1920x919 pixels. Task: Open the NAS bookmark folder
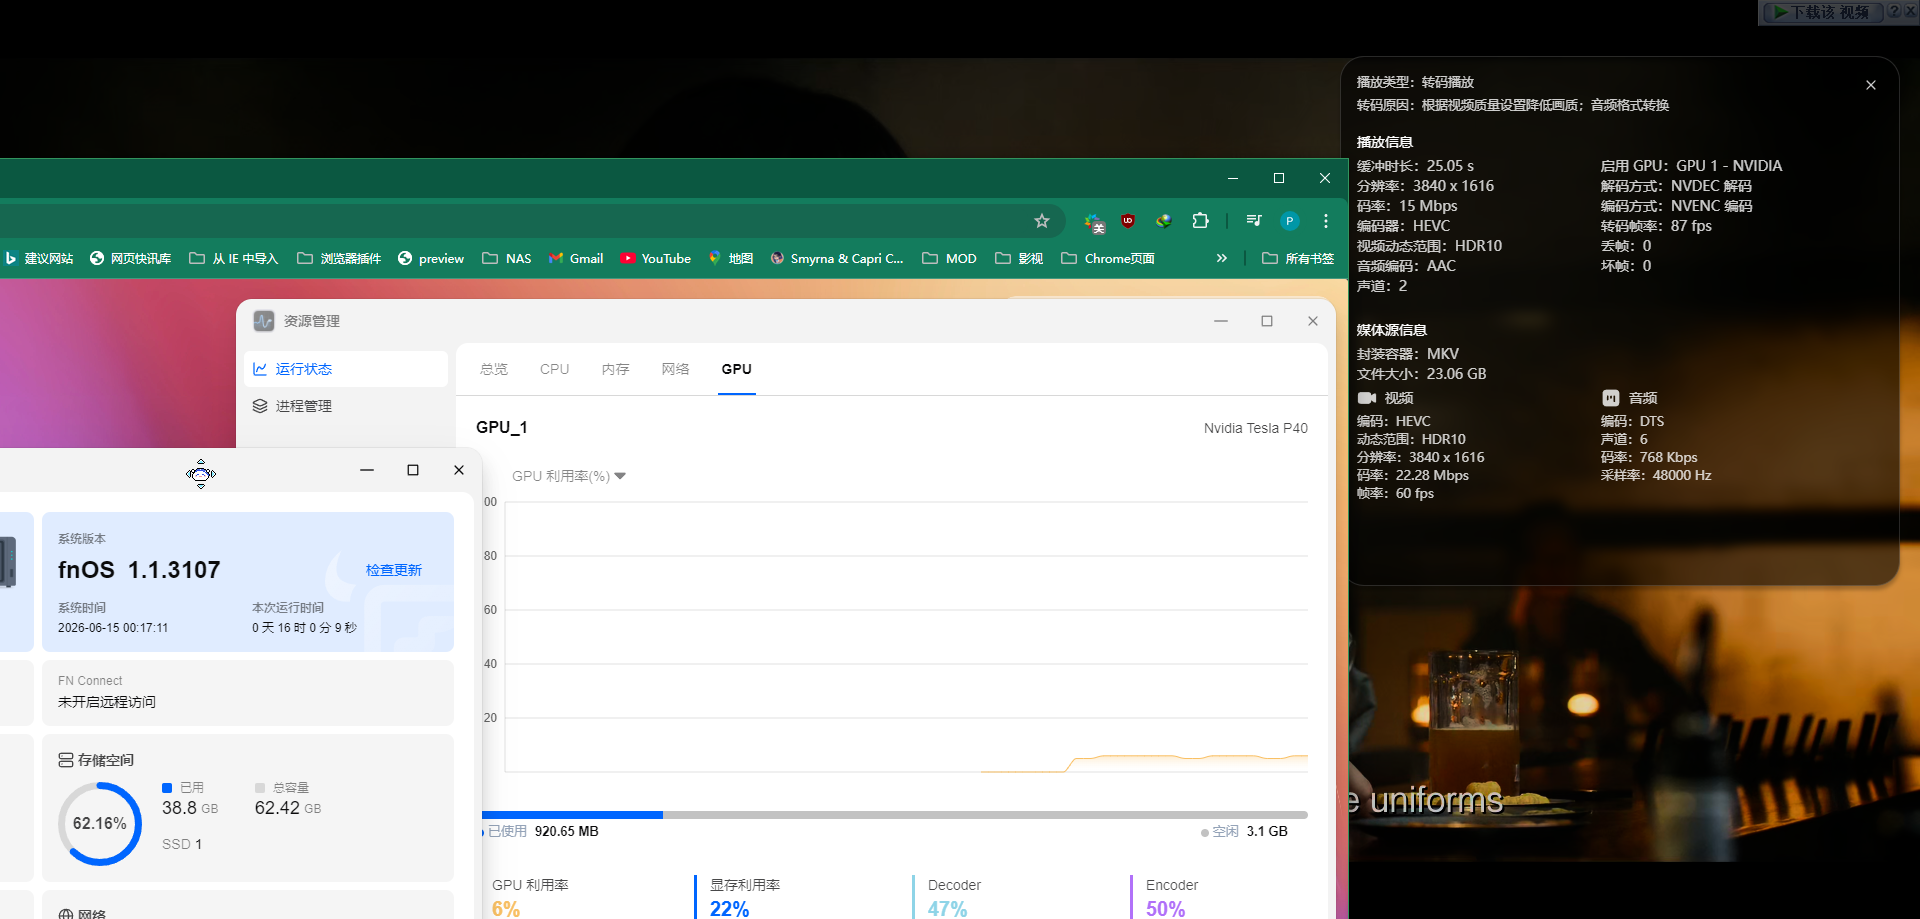click(x=507, y=258)
